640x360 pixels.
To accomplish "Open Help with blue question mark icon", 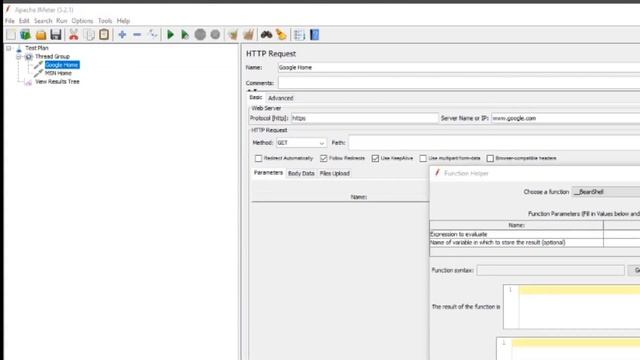I will point(314,35).
